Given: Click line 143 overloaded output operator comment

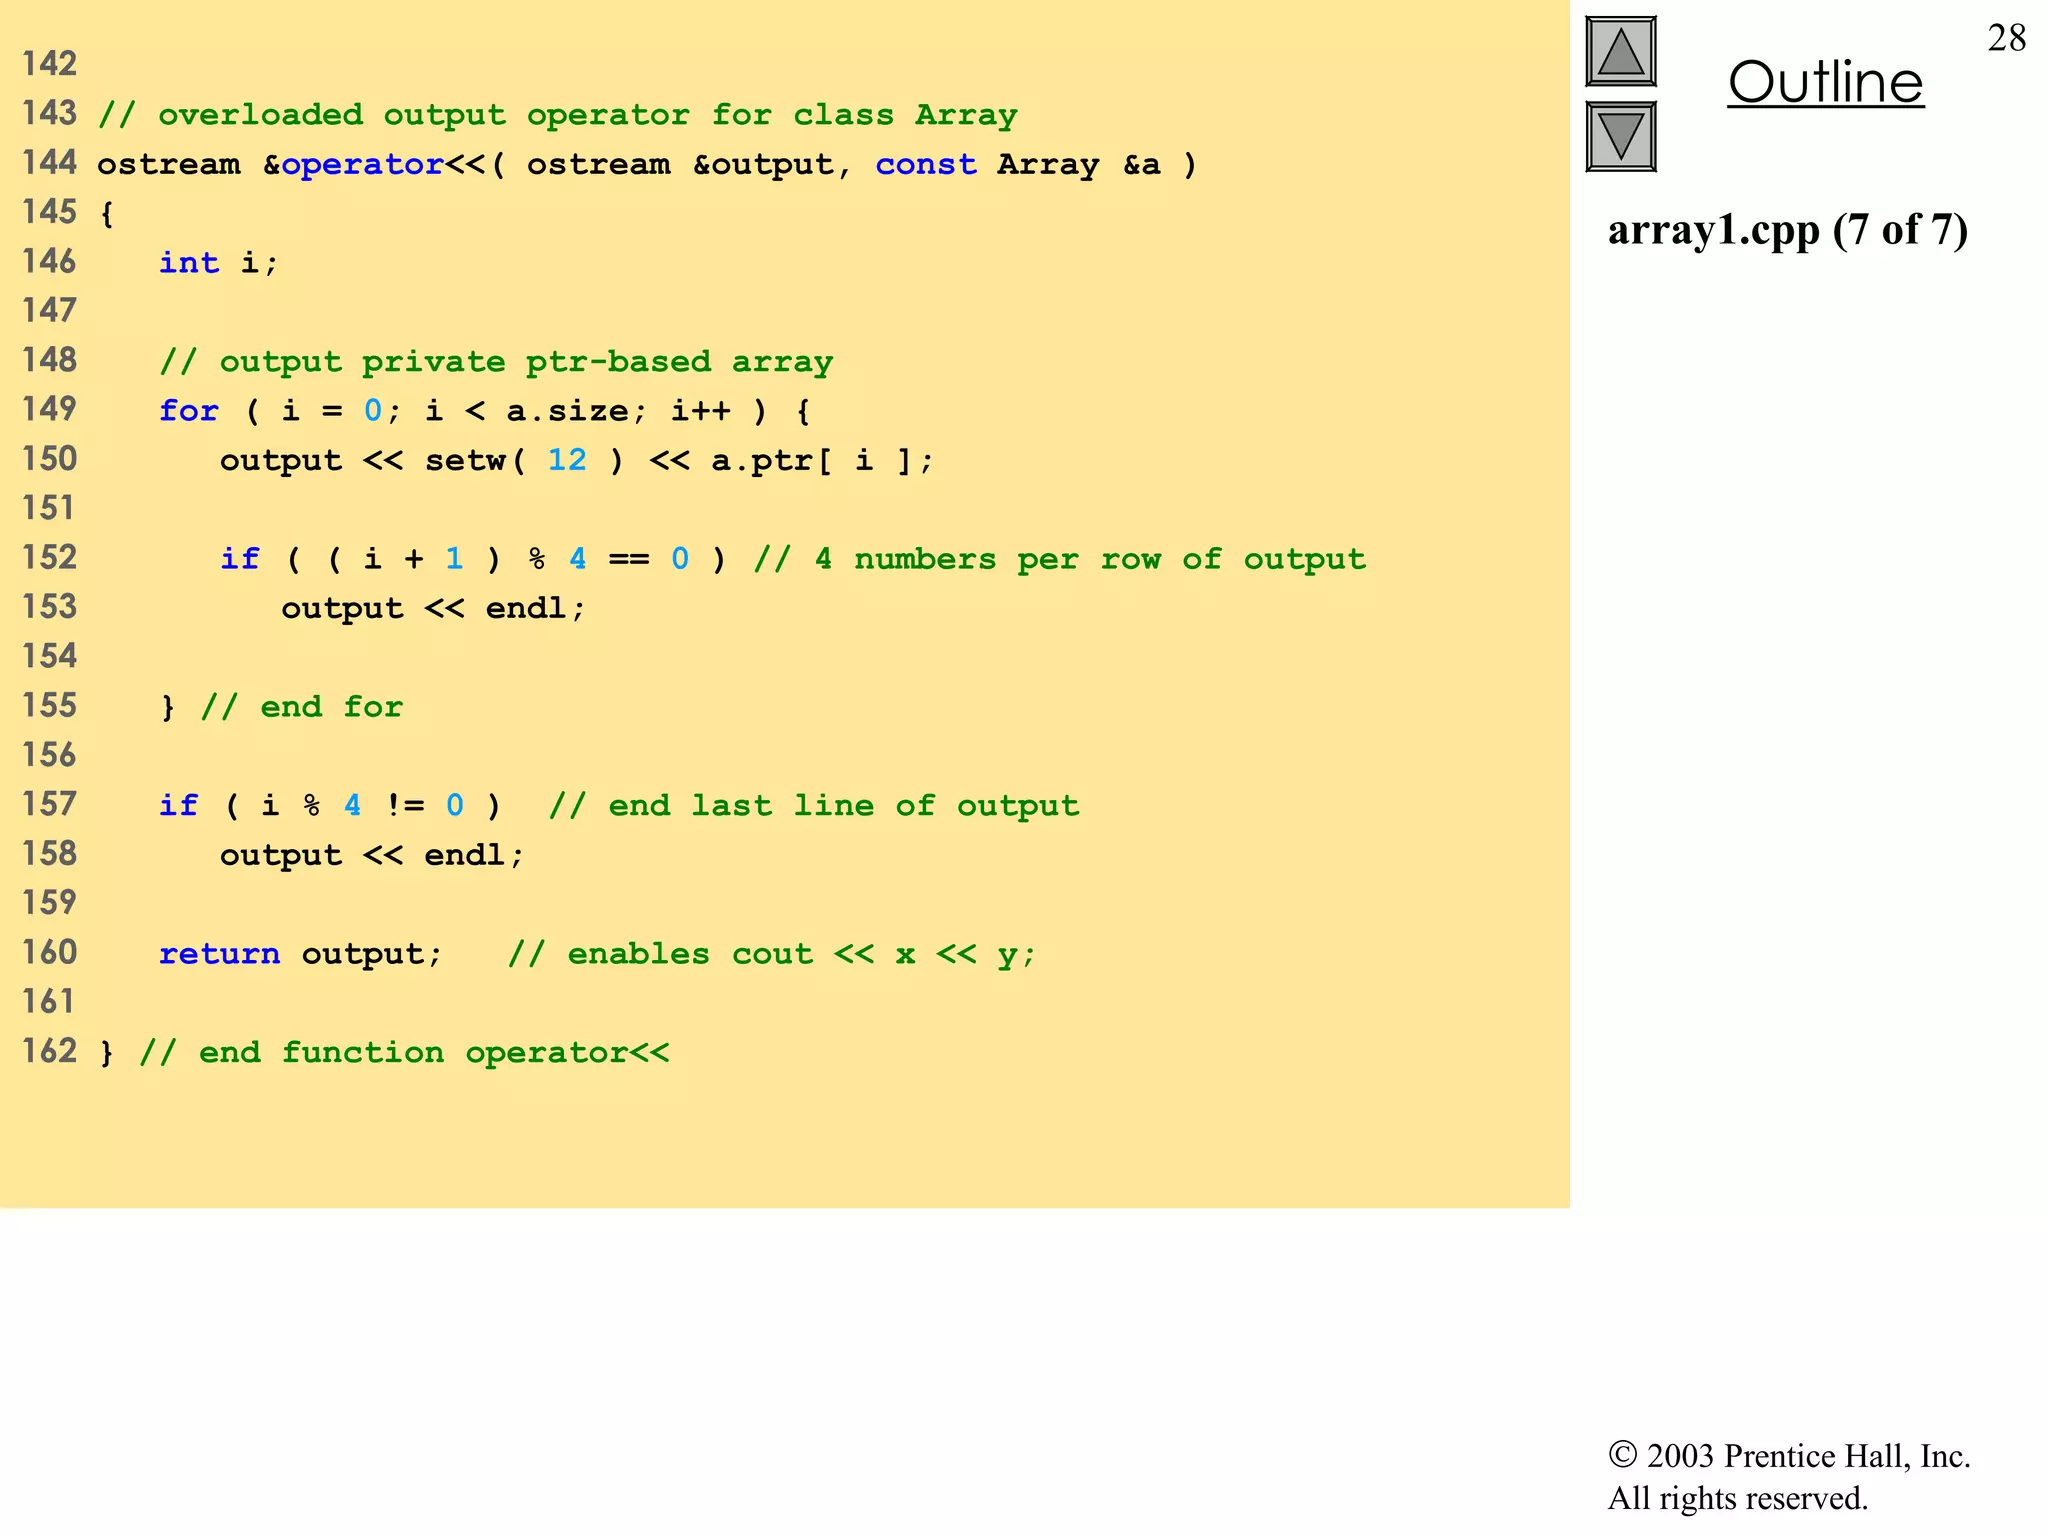Looking at the screenshot, I should coord(557,115).
